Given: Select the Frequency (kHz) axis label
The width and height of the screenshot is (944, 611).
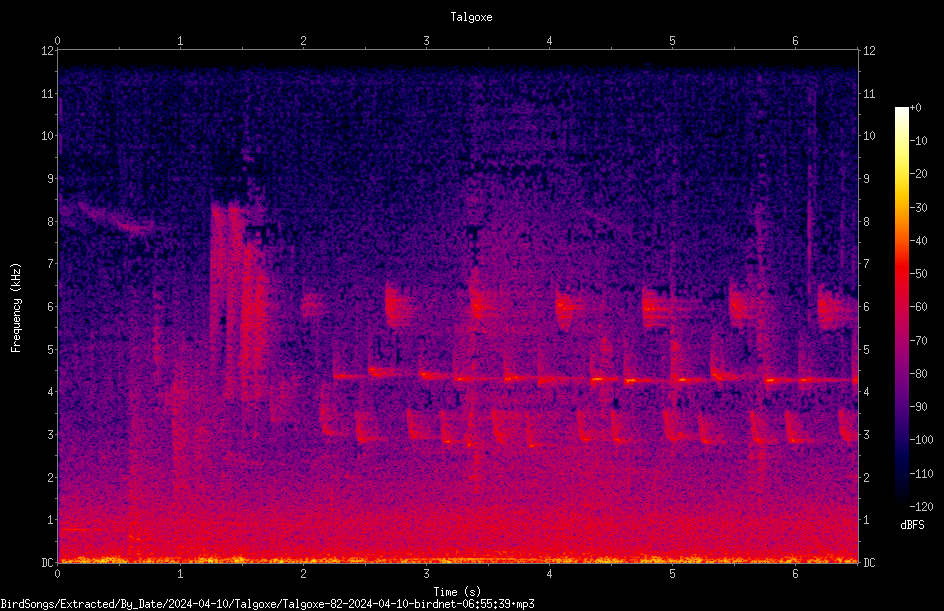Looking at the screenshot, I should tap(16, 308).
